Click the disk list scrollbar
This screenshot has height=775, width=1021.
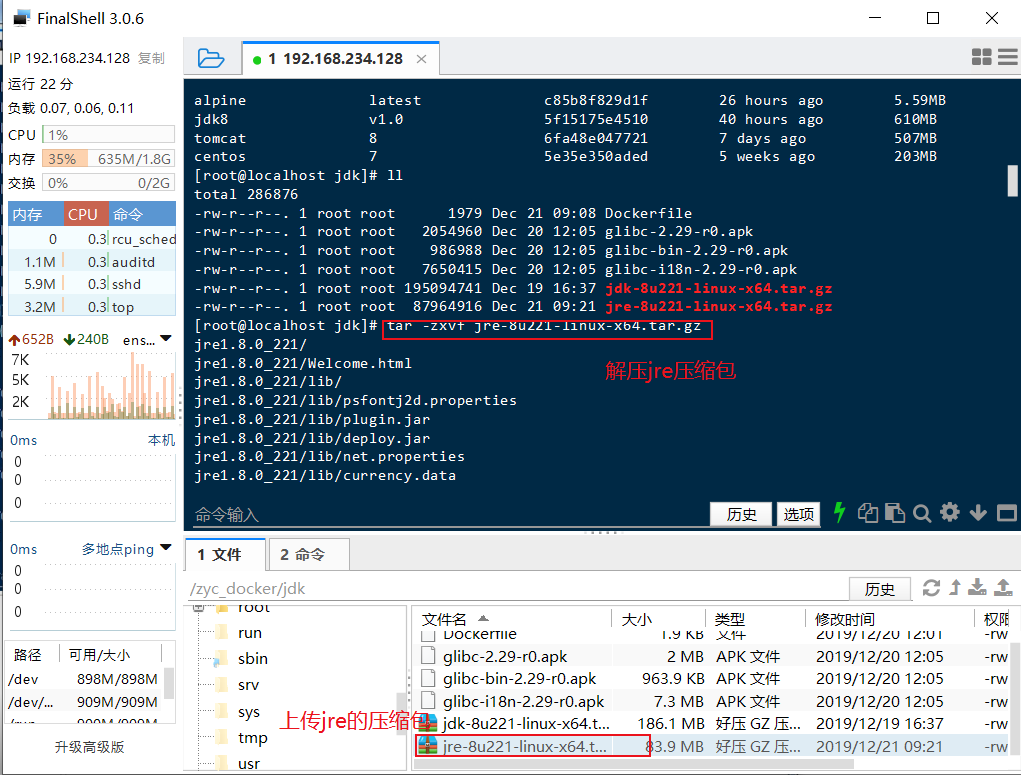tap(169, 684)
